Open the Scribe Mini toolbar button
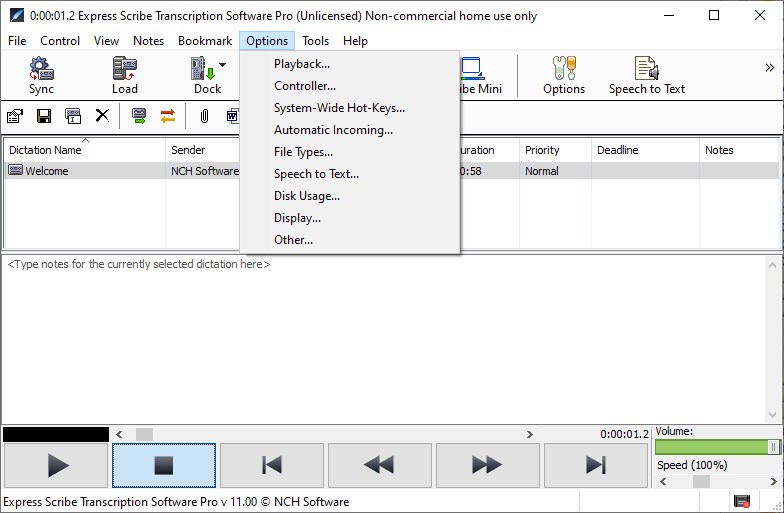This screenshot has height=513, width=784. [480, 76]
